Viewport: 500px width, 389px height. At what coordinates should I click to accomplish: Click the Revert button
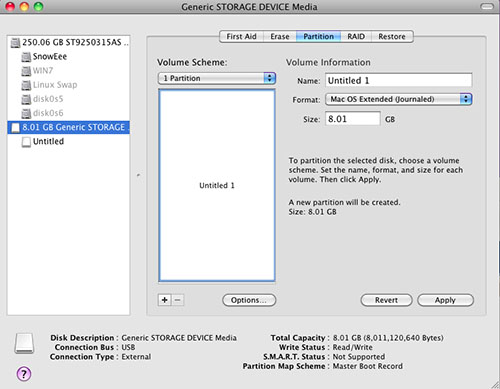tap(386, 300)
